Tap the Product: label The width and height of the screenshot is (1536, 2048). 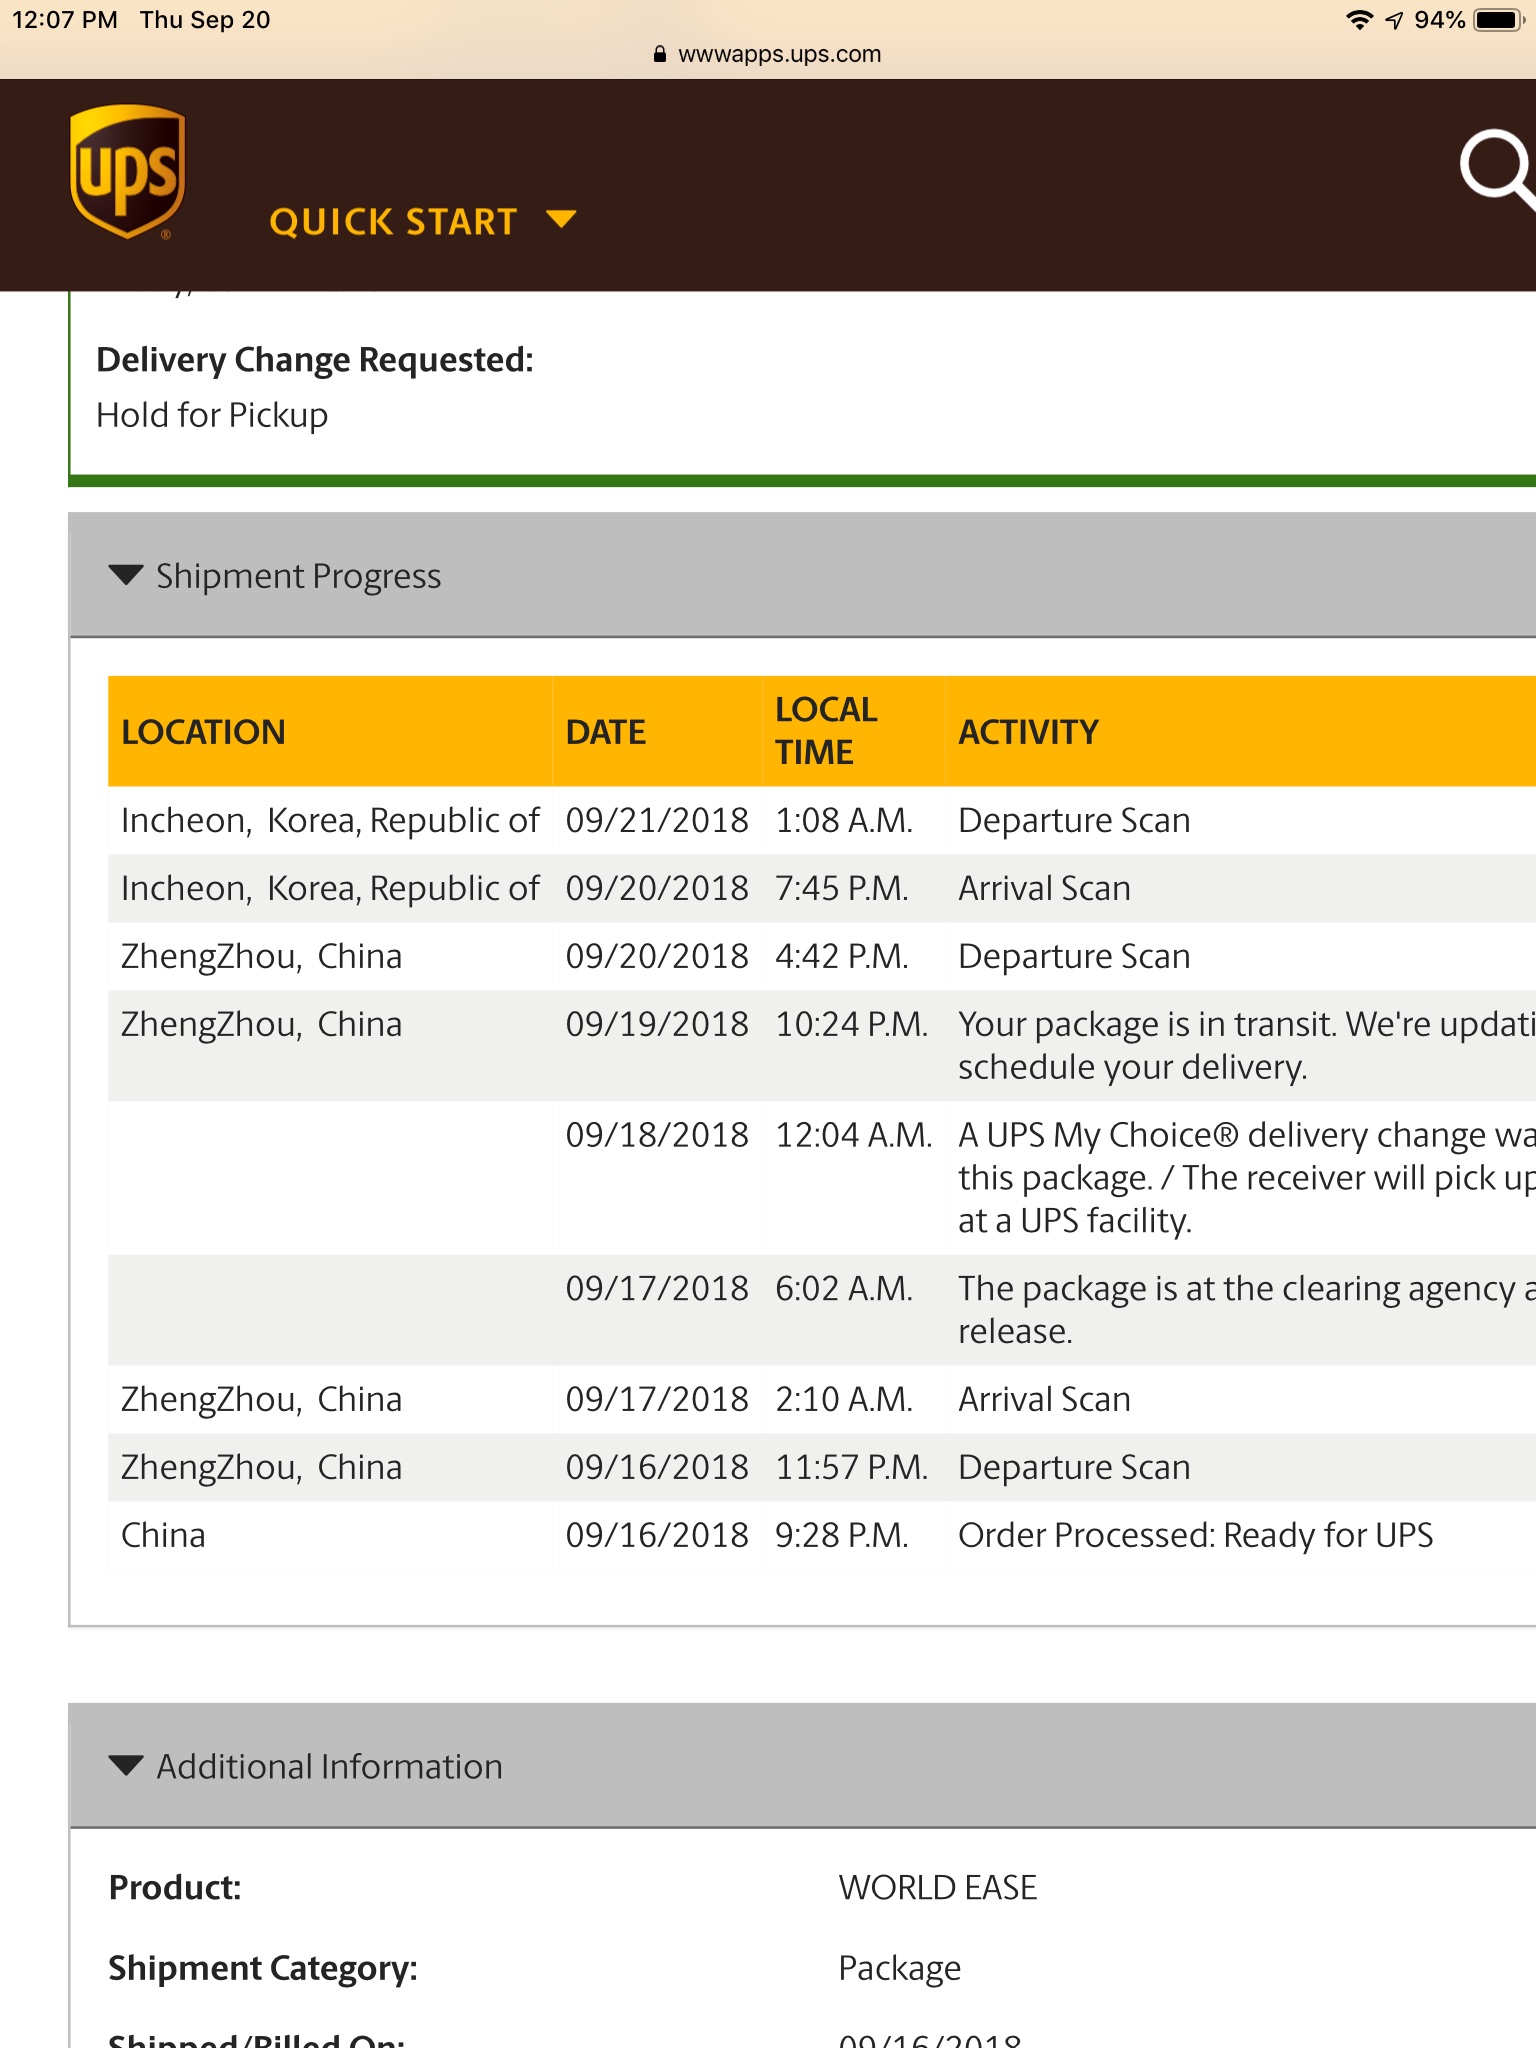tap(175, 1888)
